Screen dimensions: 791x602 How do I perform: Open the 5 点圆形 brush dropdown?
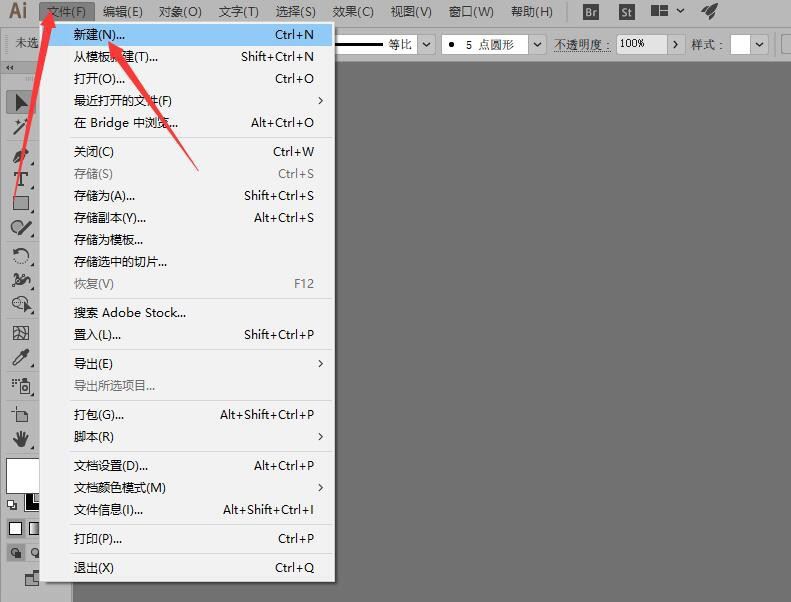538,44
